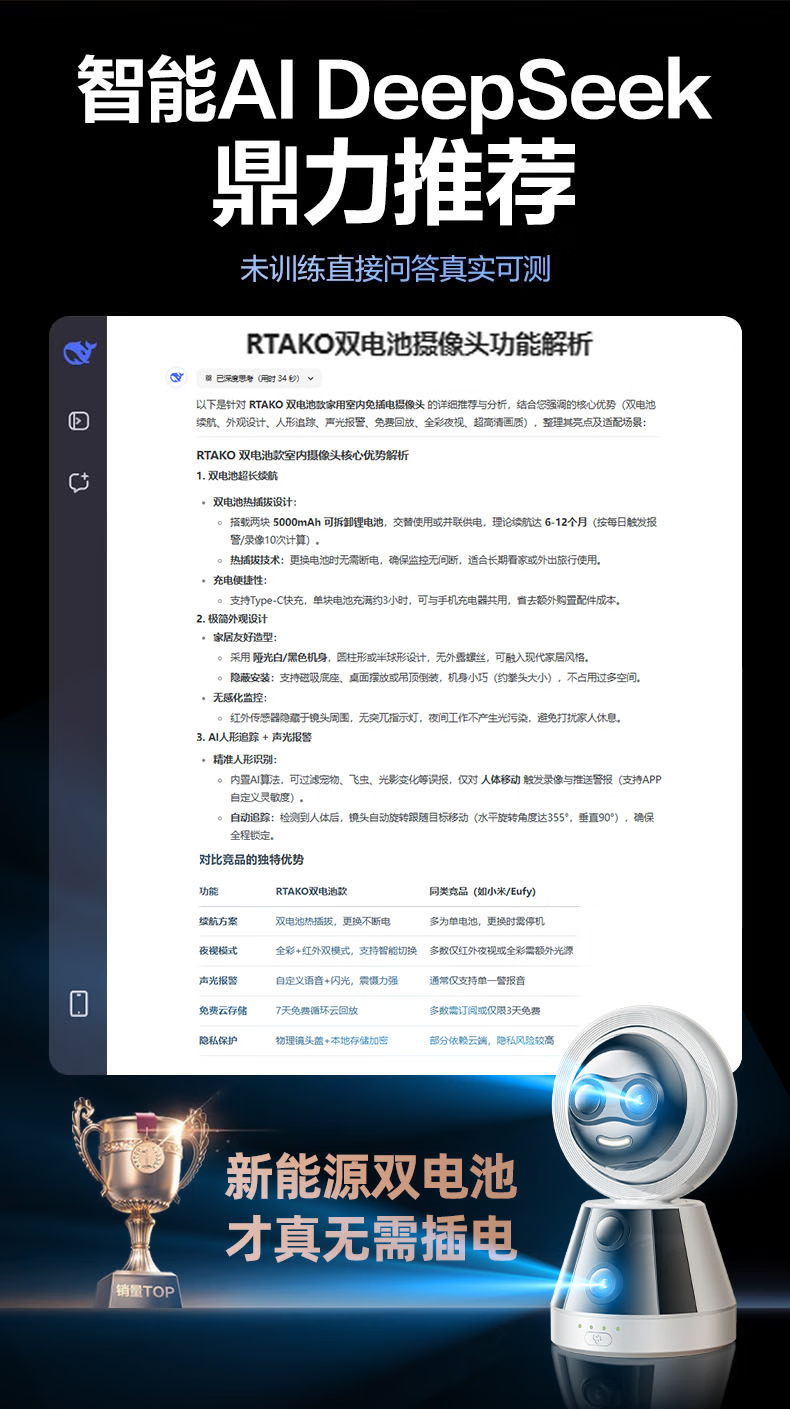
Task: Click the bold text 5000mAh 可拆卸锂电池
Action: (x=328, y=522)
